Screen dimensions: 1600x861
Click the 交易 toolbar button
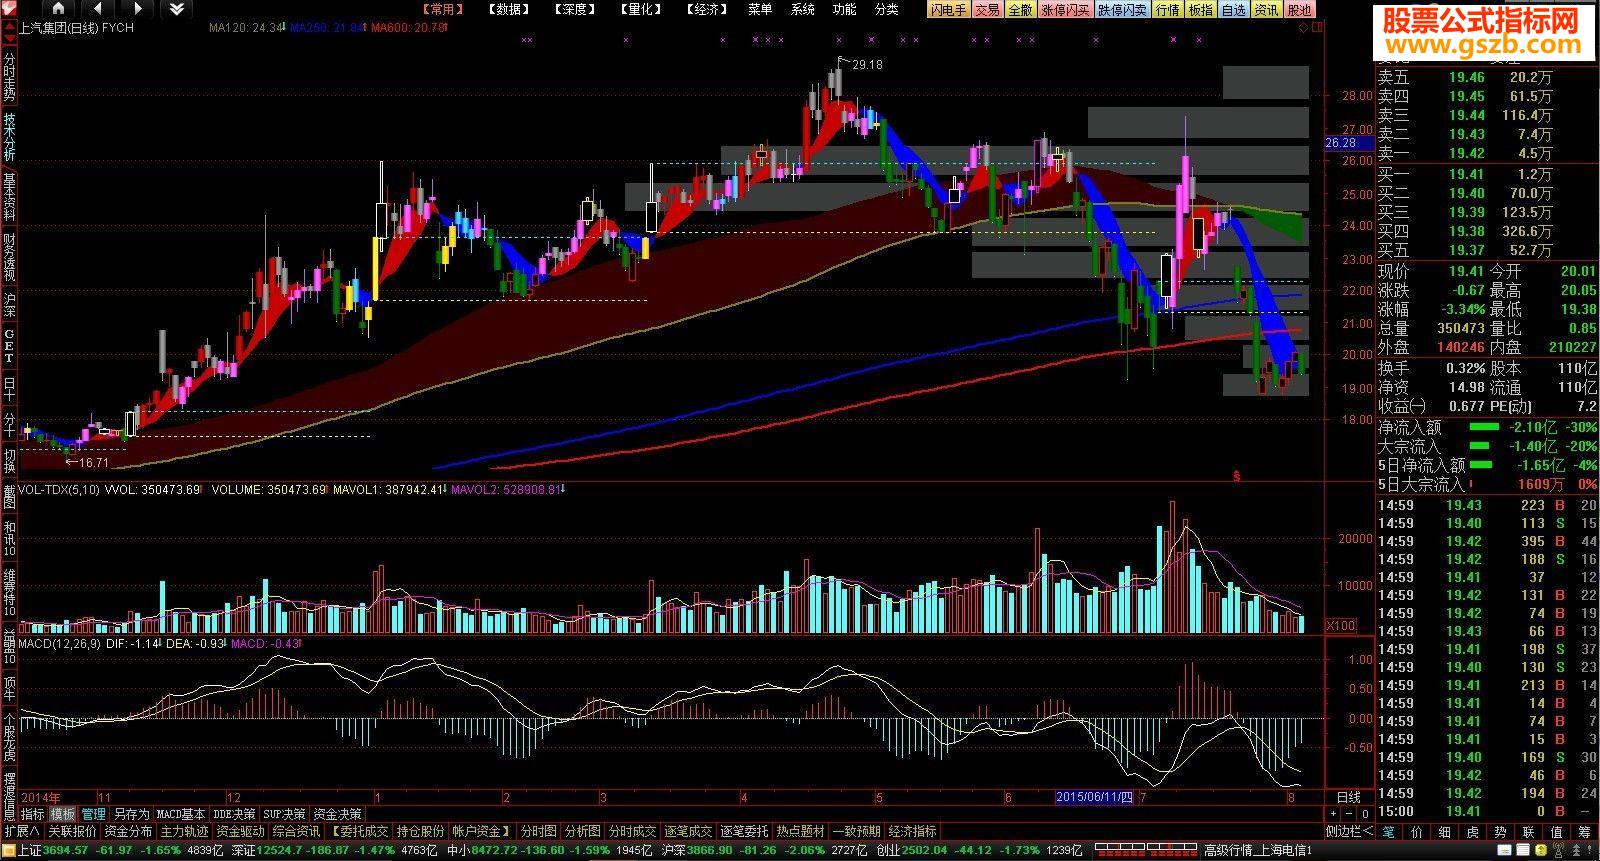pyautogui.click(x=987, y=10)
